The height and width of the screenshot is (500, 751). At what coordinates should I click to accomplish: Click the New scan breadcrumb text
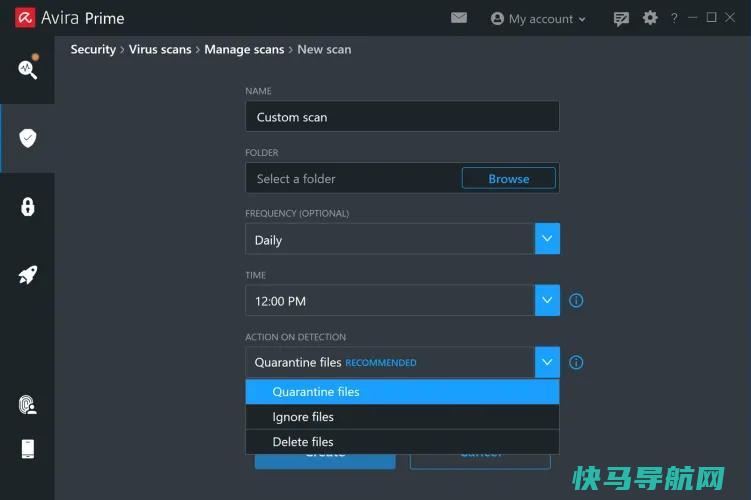coord(324,49)
